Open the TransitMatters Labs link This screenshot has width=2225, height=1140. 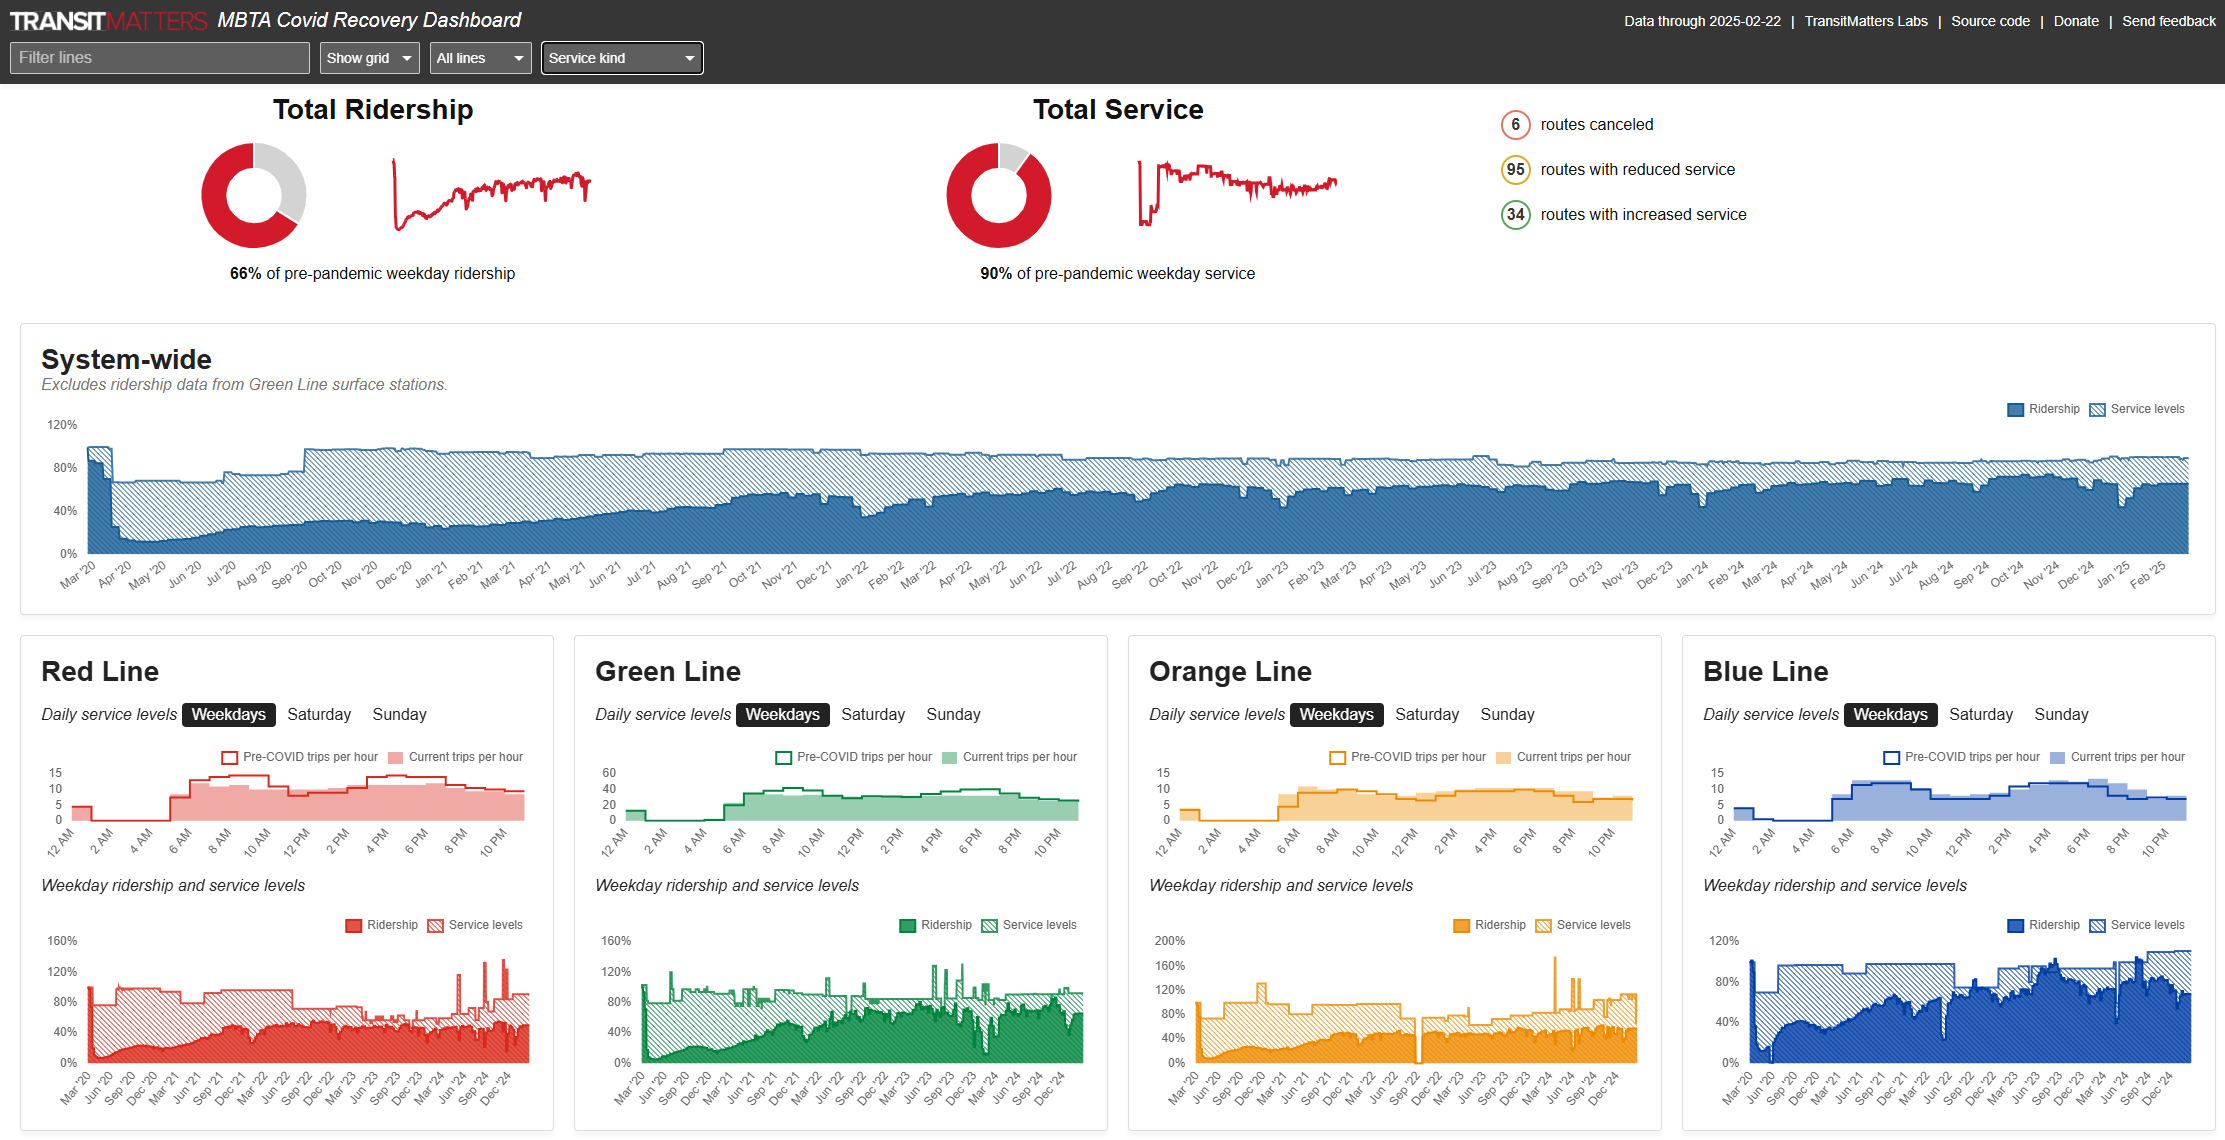[x=1866, y=21]
